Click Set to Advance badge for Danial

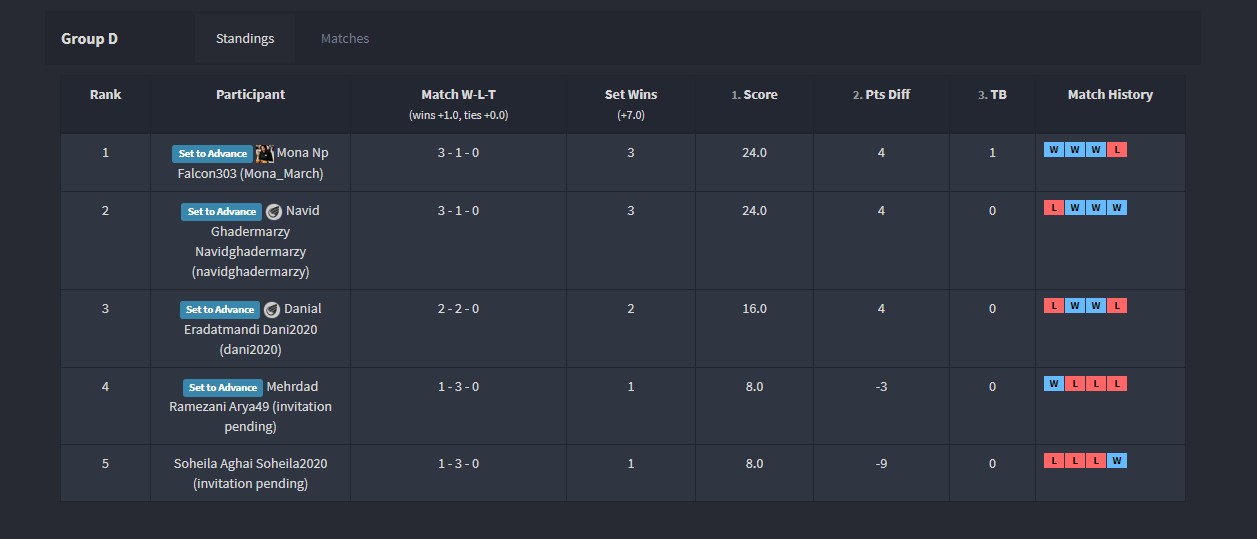pyautogui.click(x=220, y=310)
